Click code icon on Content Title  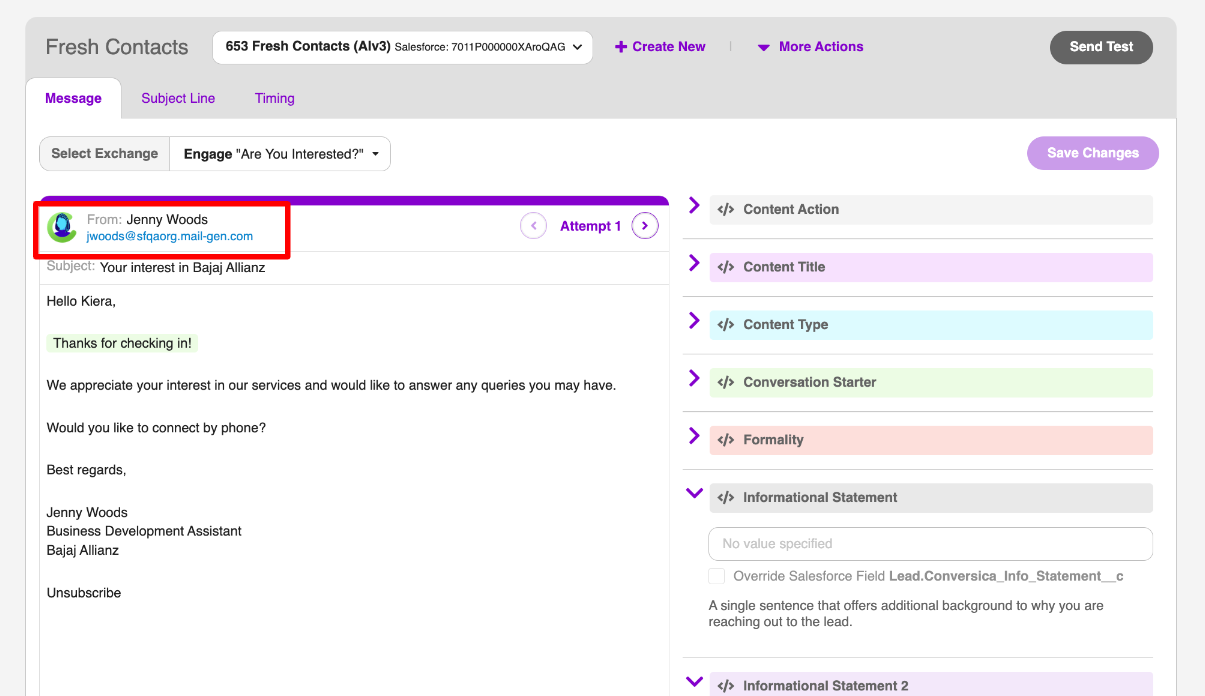click(x=726, y=267)
